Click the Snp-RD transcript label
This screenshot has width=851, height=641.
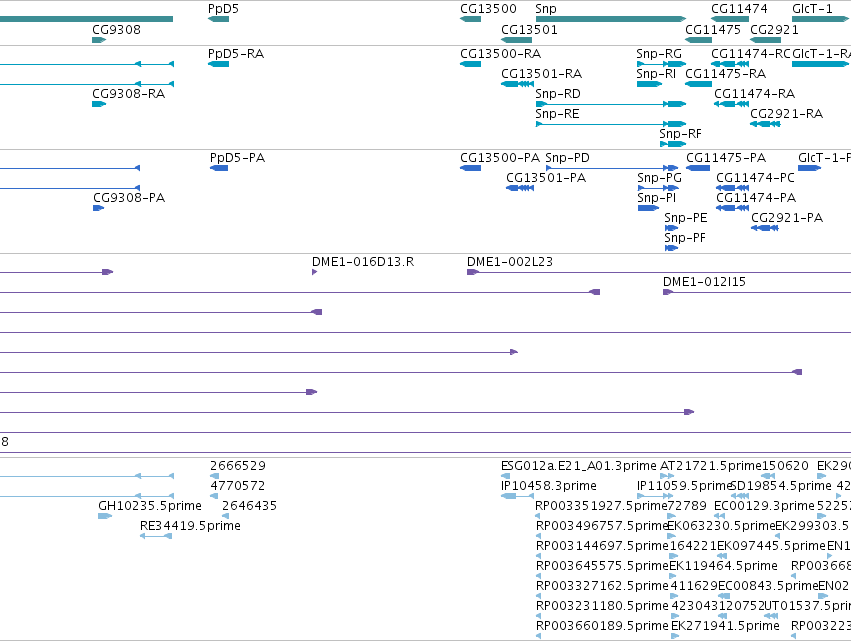558,93
